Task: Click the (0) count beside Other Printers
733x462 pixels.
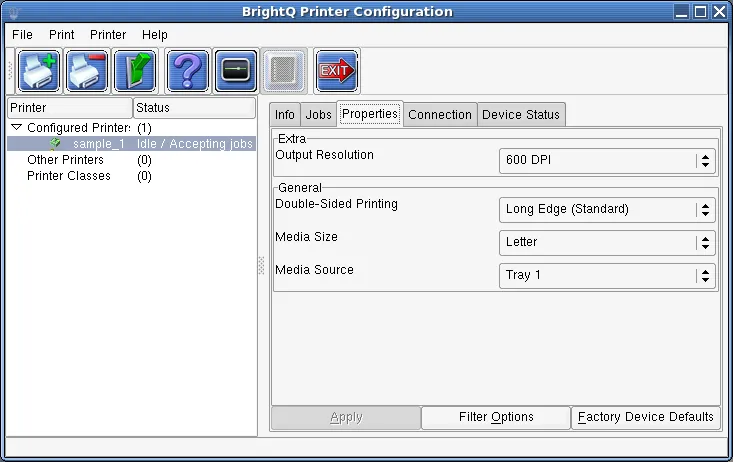Action: 144,160
